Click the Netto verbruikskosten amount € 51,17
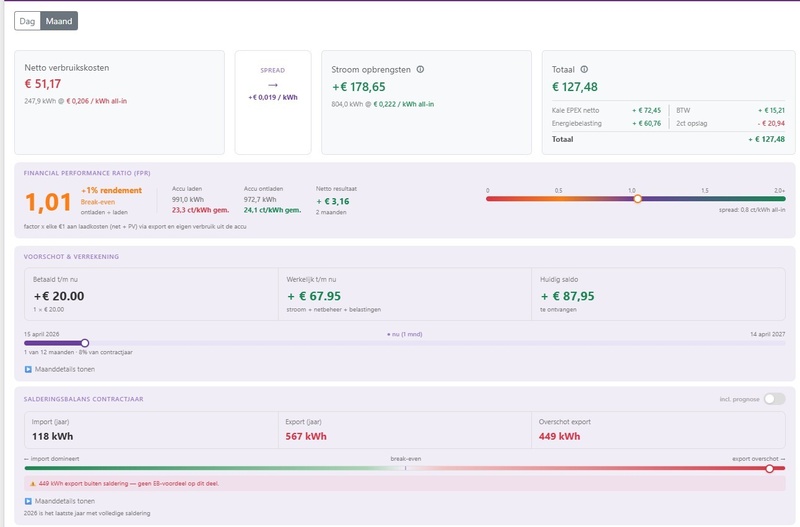Viewport: 800px width, 527px height. (43, 84)
